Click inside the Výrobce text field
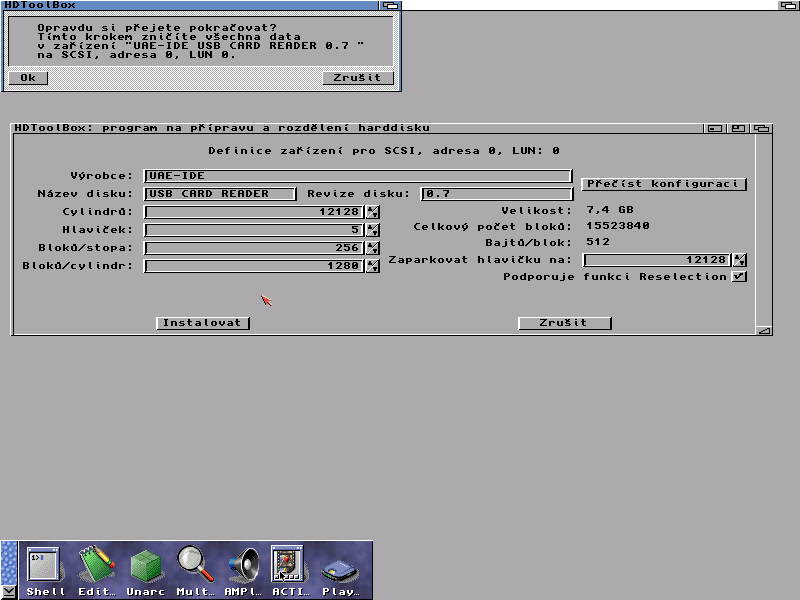The image size is (800, 600). pyautogui.click(x=358, y=176)
